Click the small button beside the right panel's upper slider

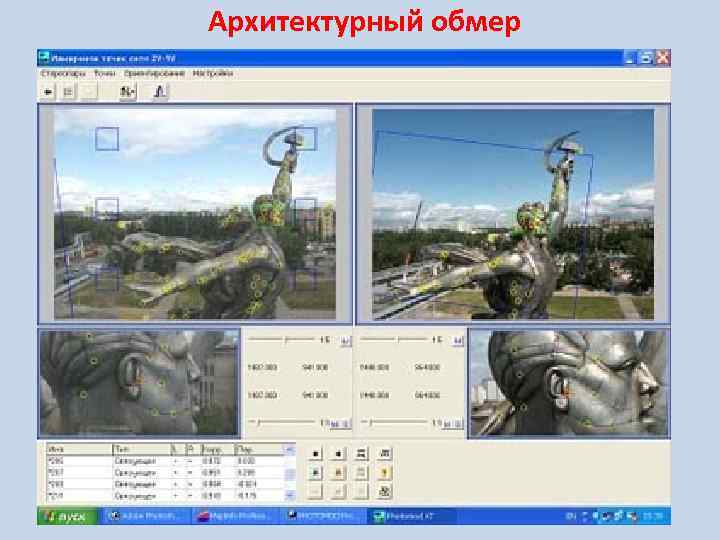(457, 341)
